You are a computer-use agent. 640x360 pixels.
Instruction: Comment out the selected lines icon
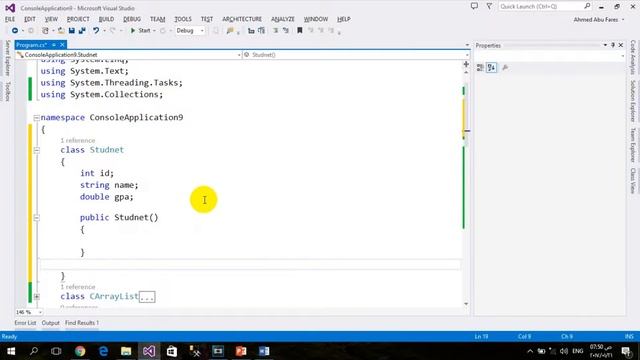276,31
